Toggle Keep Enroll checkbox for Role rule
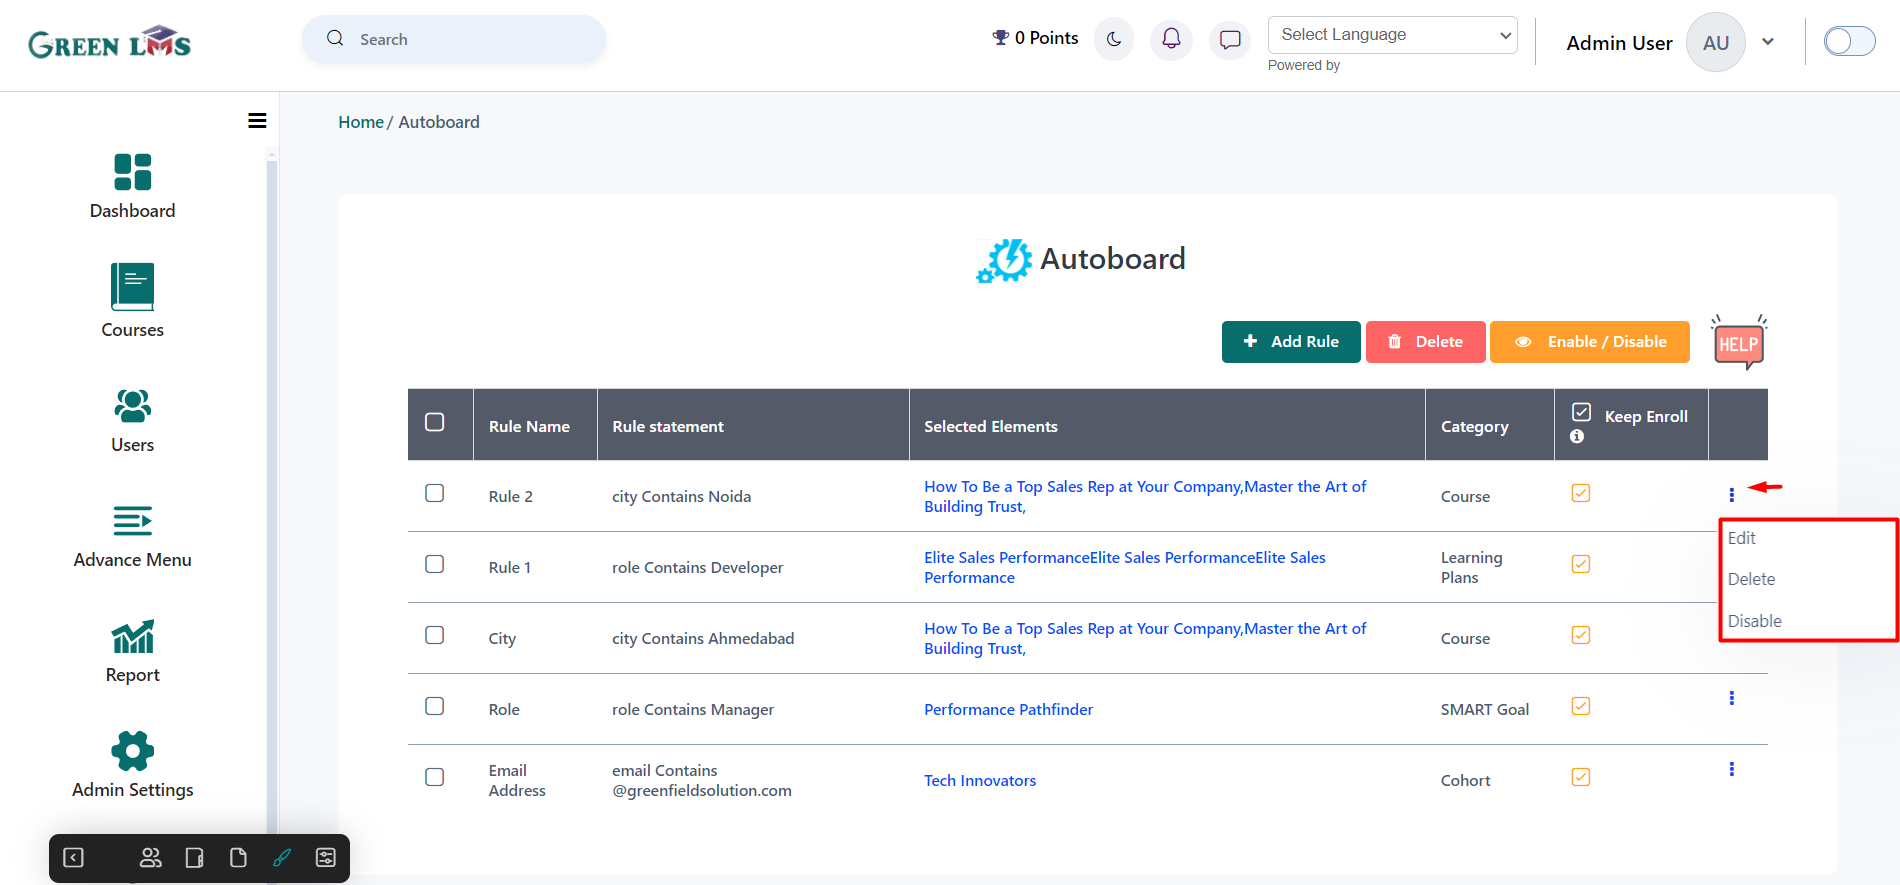This screenshot has height=885, width=1900. [1581, 706]
